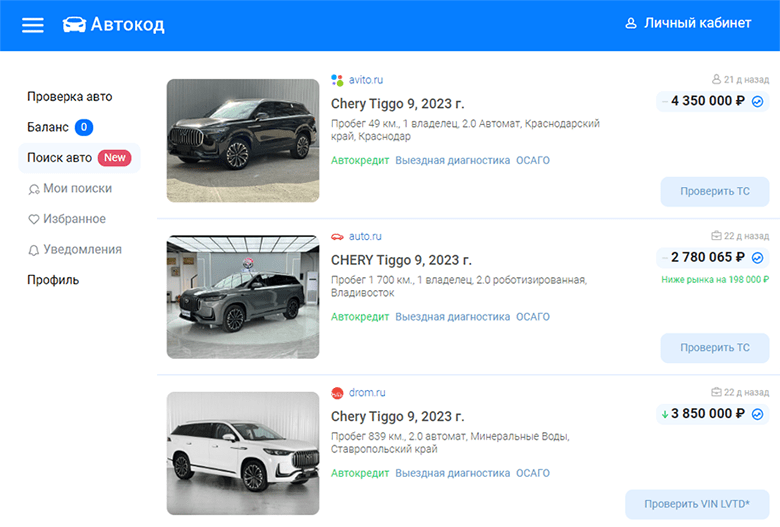
Task: Click Автокредит on the avito.ru listing
Action: pos(360,160)
